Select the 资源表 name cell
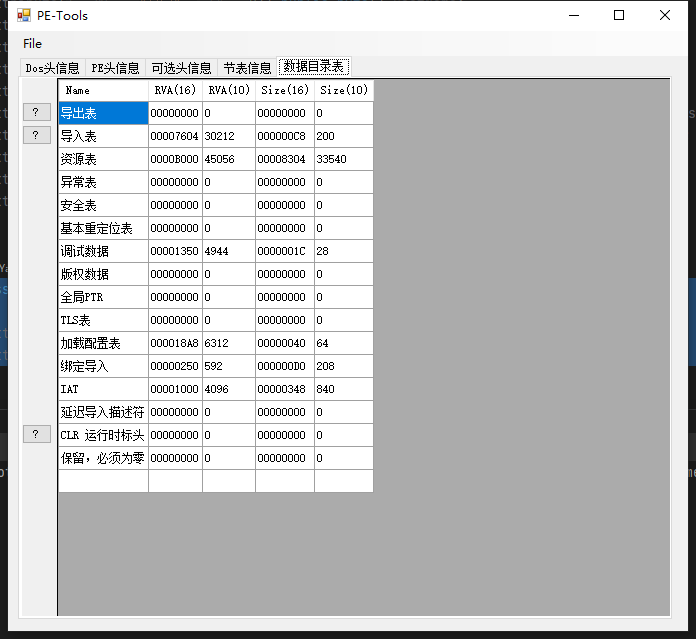The height and width of the screenshot is (639, 696). (x=103, y=159)
